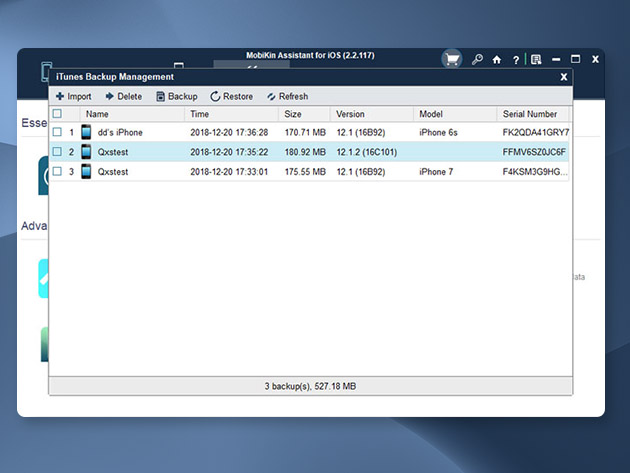Sort by the Time column header
This screenshot has width=630, height=473.
coord(231,114)
